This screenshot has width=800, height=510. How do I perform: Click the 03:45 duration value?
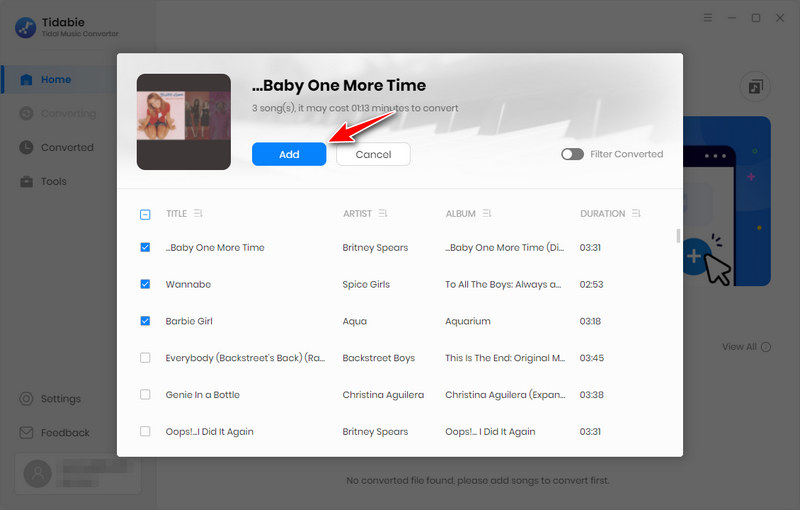pyautogui.click(x=591, y=358)
